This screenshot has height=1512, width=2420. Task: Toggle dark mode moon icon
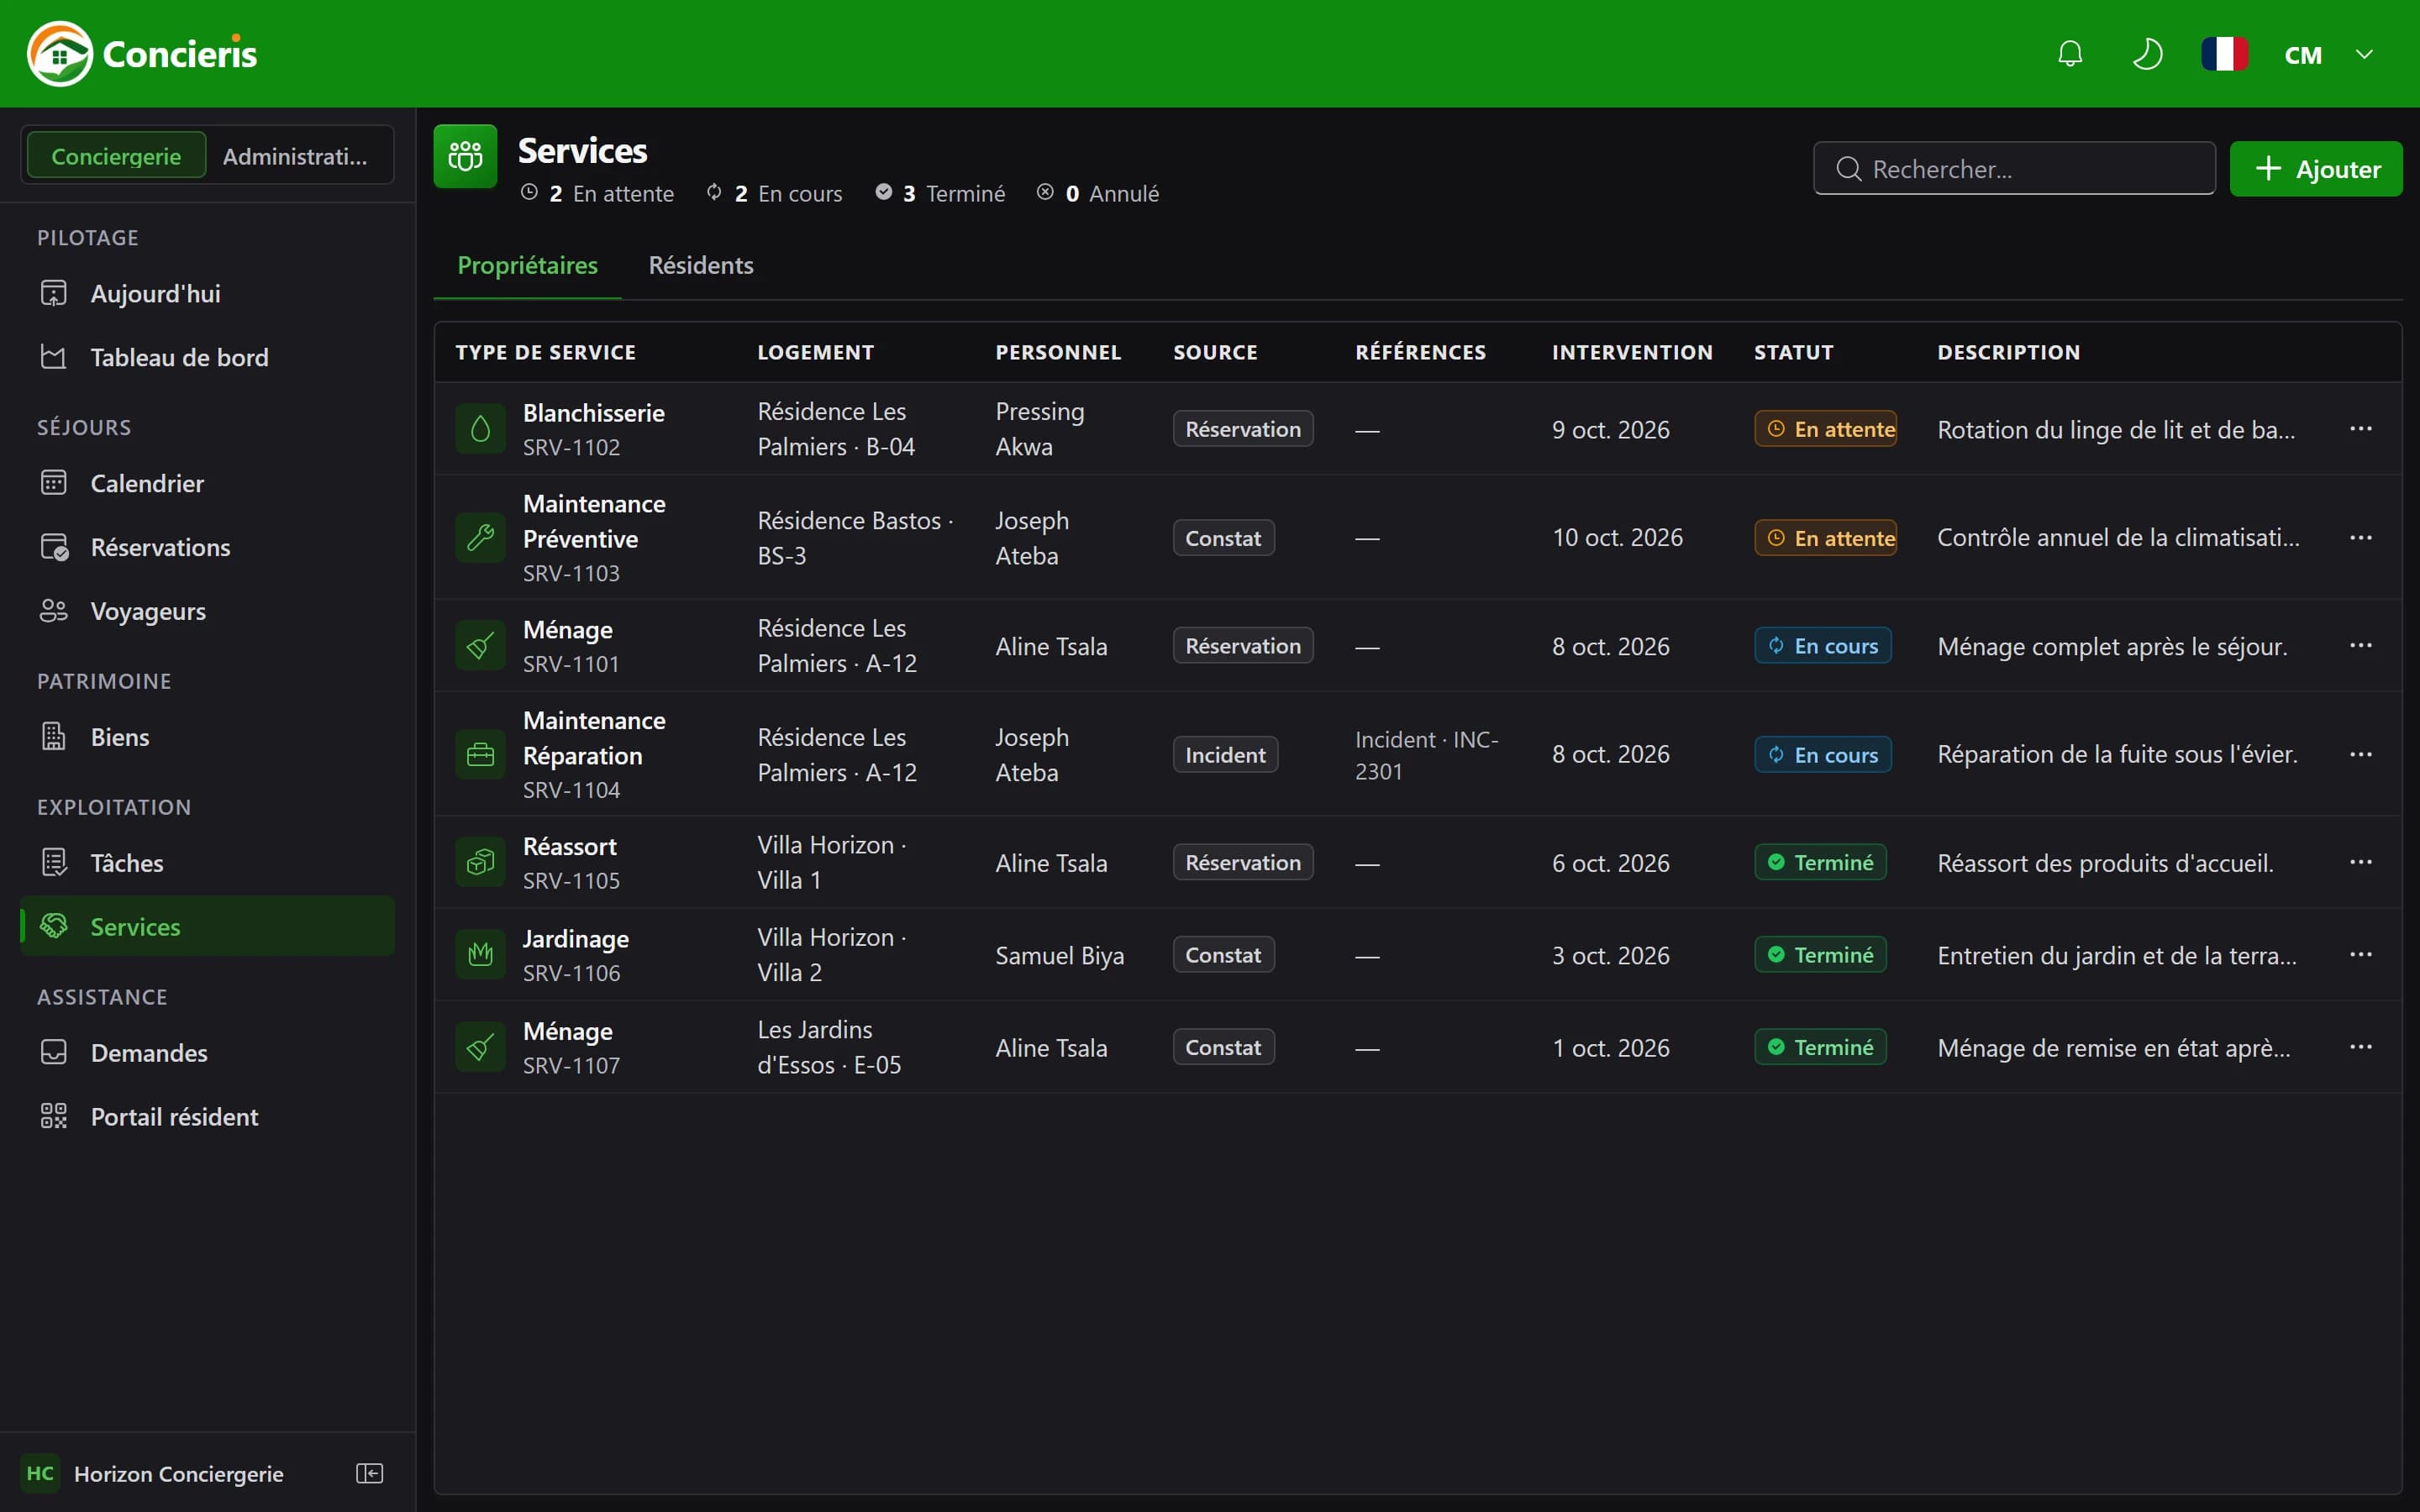click(2147, 54)
